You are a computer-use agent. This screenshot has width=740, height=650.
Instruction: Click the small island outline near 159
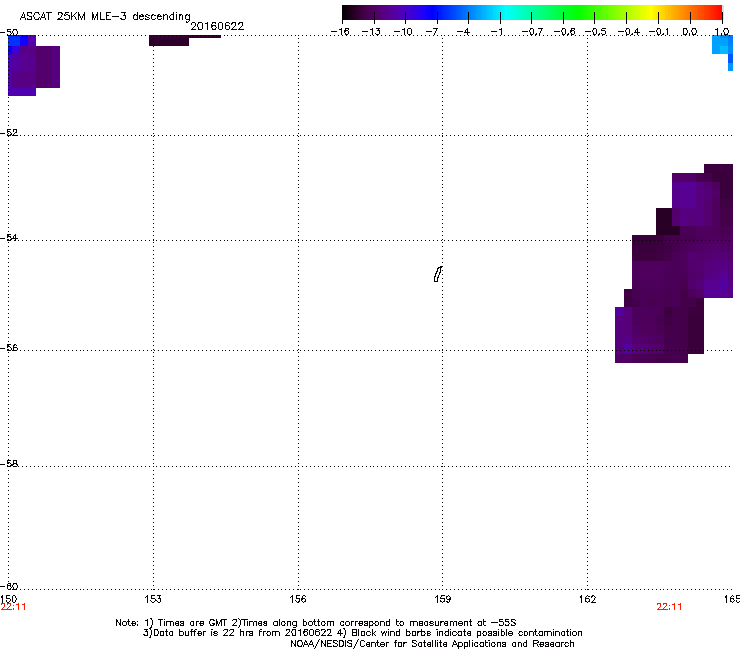[438, 274]
